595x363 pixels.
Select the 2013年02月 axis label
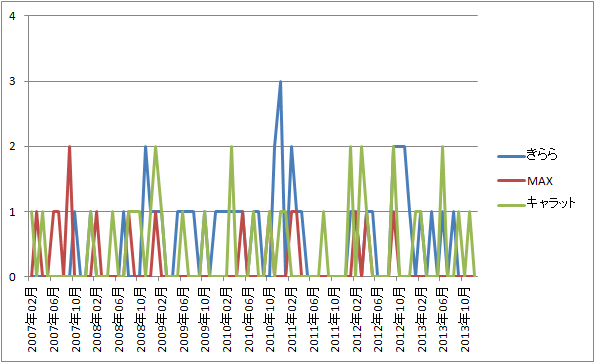pos(422,320)
